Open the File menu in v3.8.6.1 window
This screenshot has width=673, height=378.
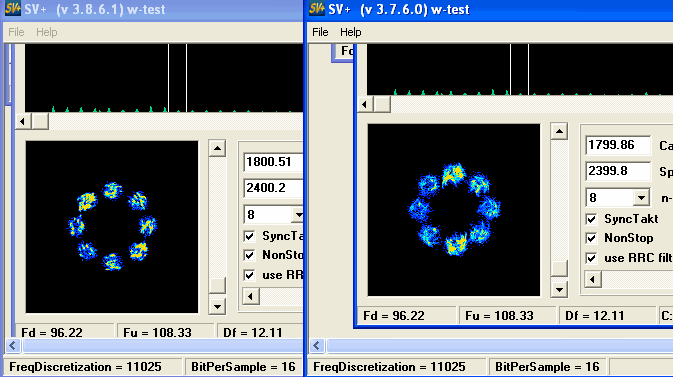[x=16, y=32]
